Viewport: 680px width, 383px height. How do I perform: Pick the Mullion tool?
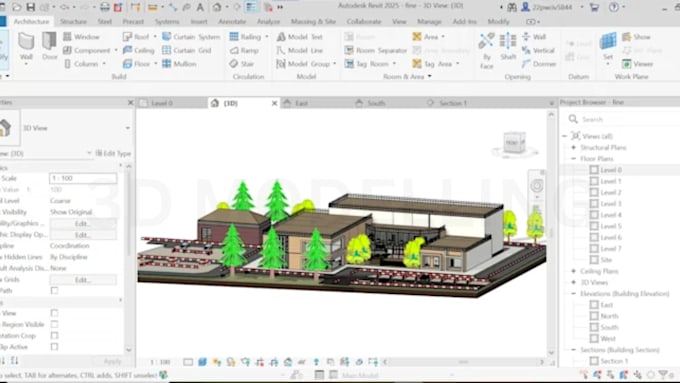coord(179,64)
